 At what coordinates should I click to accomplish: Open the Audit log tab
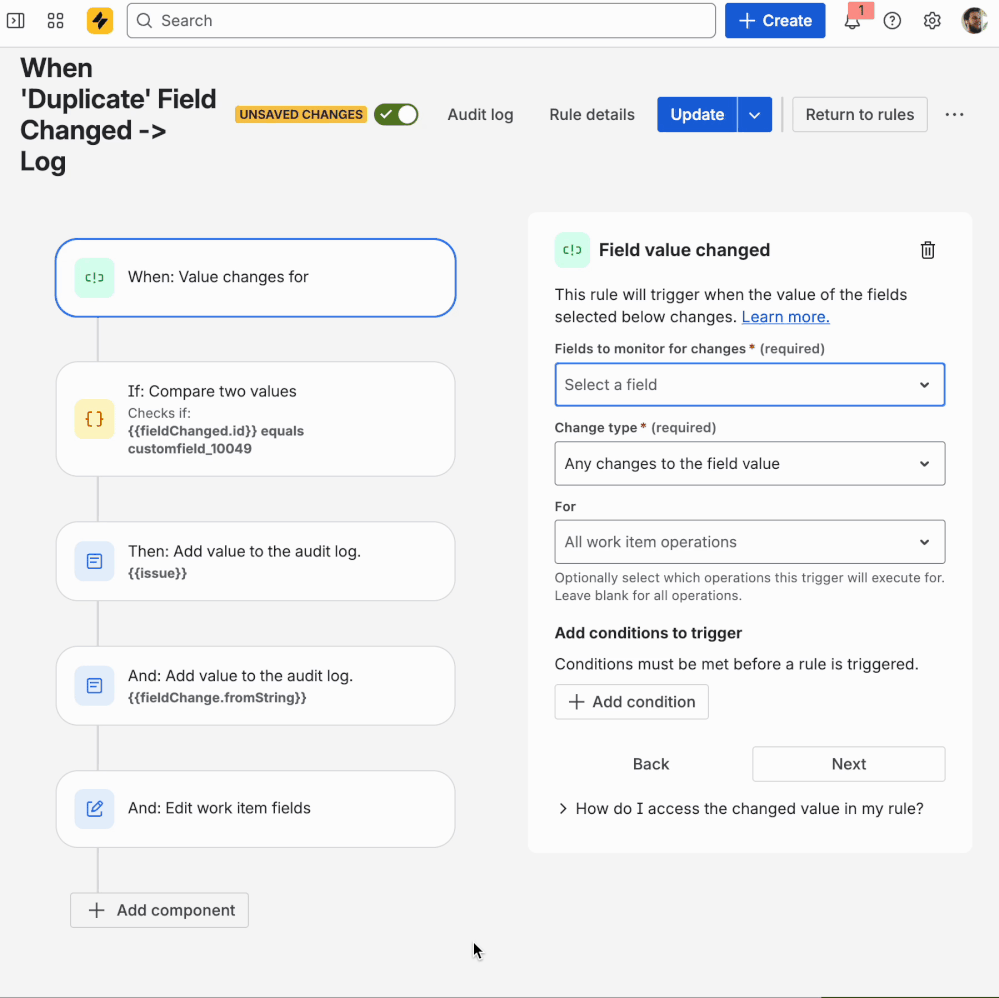pyautogui.click(x=480, y=115)
